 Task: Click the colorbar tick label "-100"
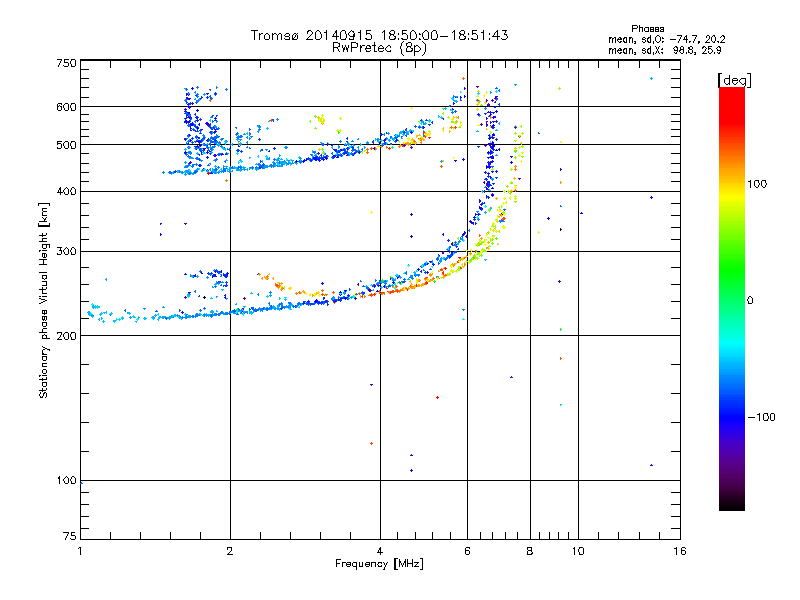(x=761, y=417)
